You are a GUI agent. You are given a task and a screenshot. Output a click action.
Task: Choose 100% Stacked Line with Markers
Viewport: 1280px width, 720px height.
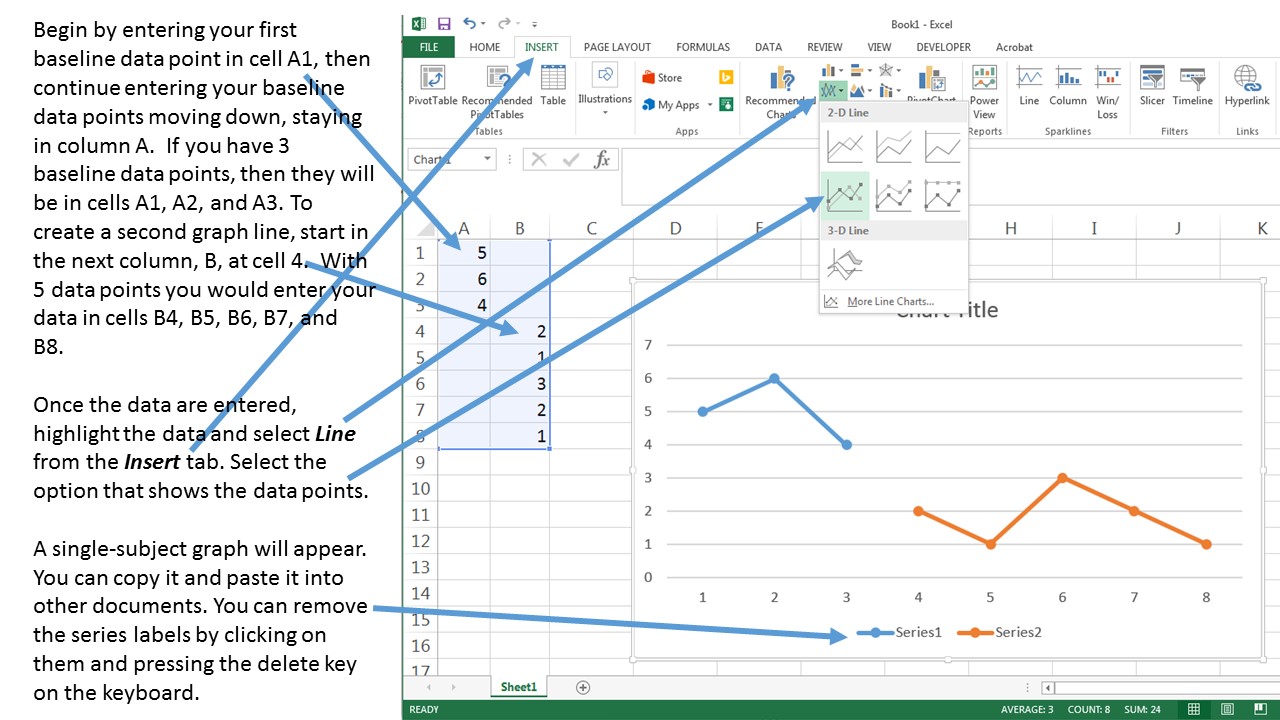[x=943, y=196]
